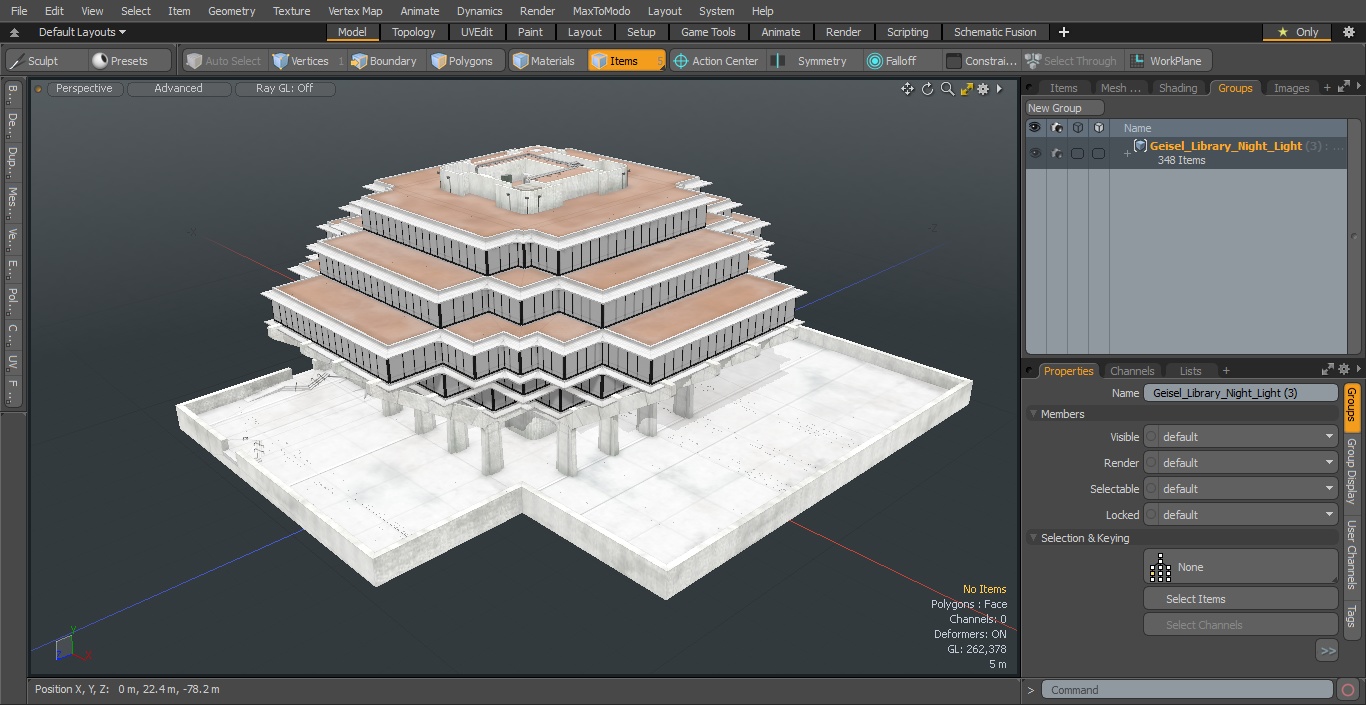Open the Action Center options

[716, 61]
